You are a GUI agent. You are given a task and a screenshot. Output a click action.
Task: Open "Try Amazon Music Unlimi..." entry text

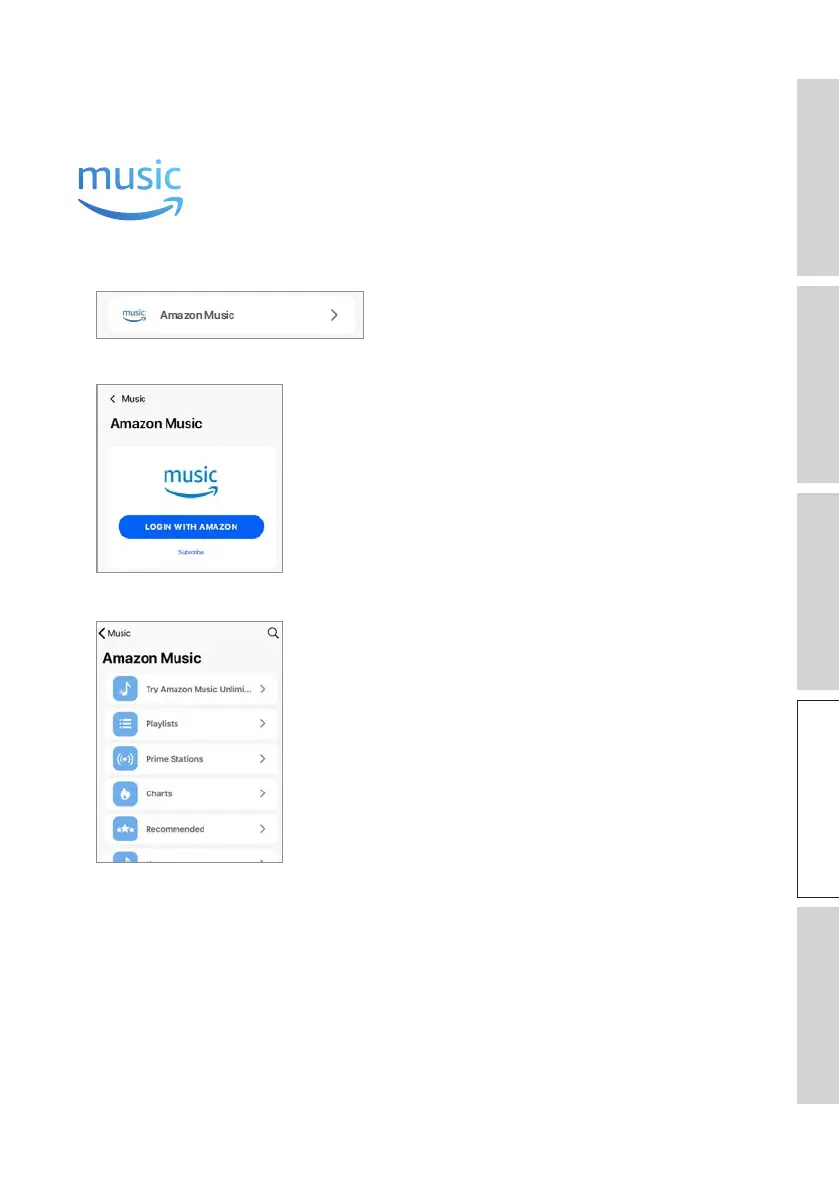point(198,689)
